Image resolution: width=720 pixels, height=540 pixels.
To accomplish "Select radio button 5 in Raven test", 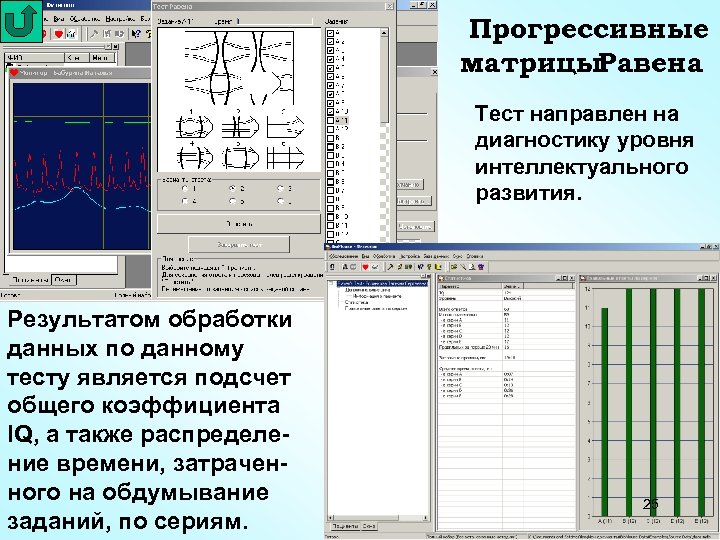I will [x=232, y=201].
